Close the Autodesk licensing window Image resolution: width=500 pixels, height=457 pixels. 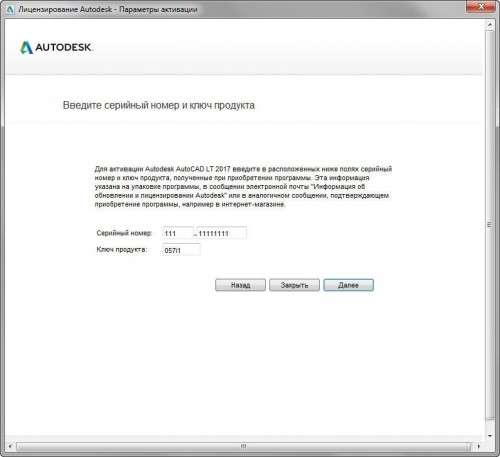point(480,7)
